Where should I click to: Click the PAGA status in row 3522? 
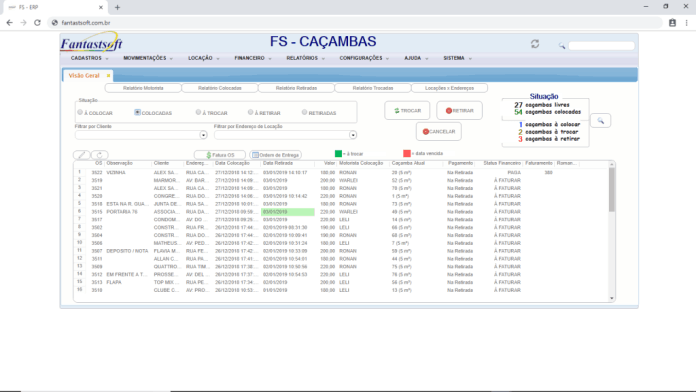pyautogui.click(x=514, y=173)
